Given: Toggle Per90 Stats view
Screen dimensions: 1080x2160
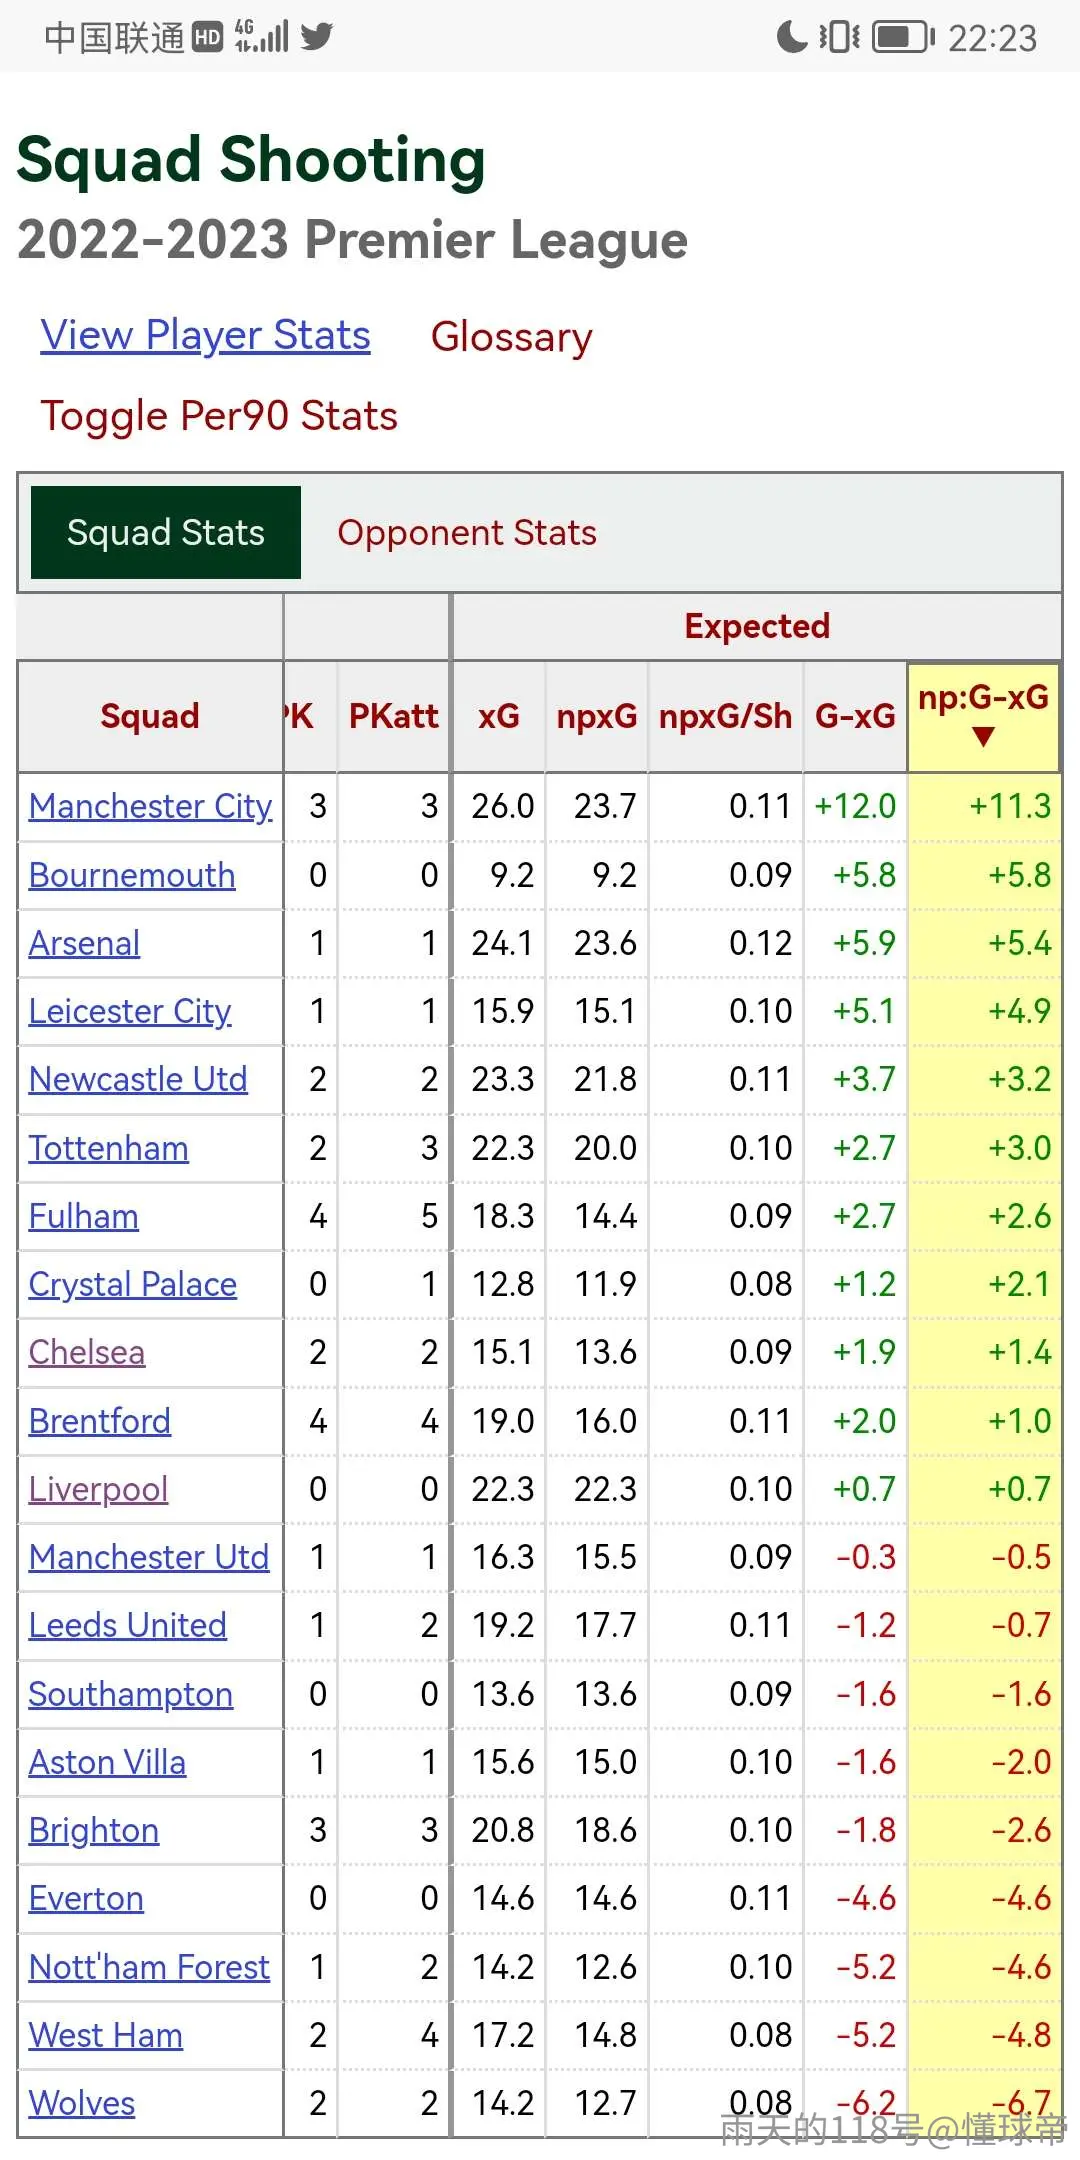Looking at the screenshot, I should click(219, 416).
